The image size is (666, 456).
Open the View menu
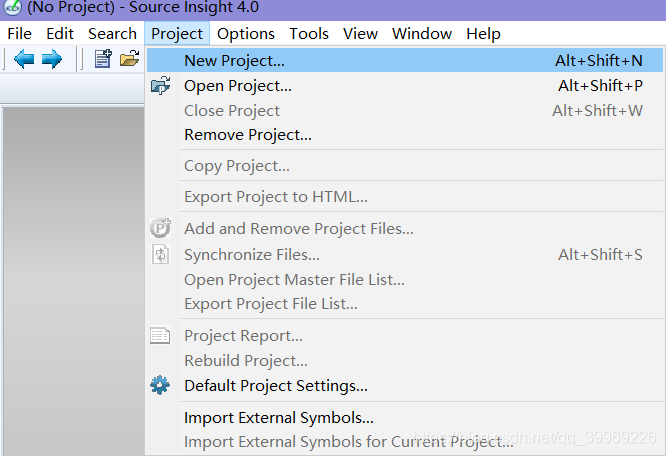(x=360, y=34)
